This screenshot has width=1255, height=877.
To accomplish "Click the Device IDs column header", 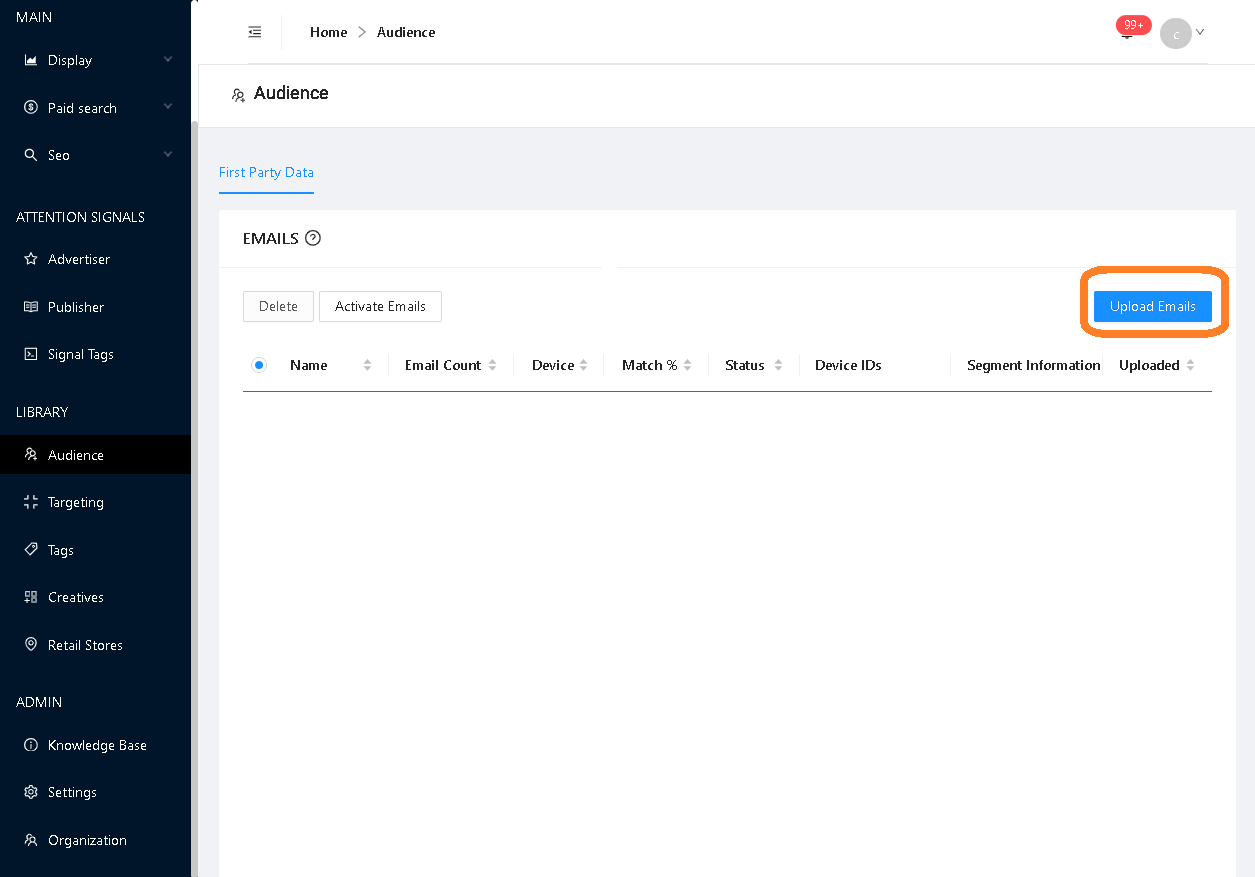I will point(848,365).
